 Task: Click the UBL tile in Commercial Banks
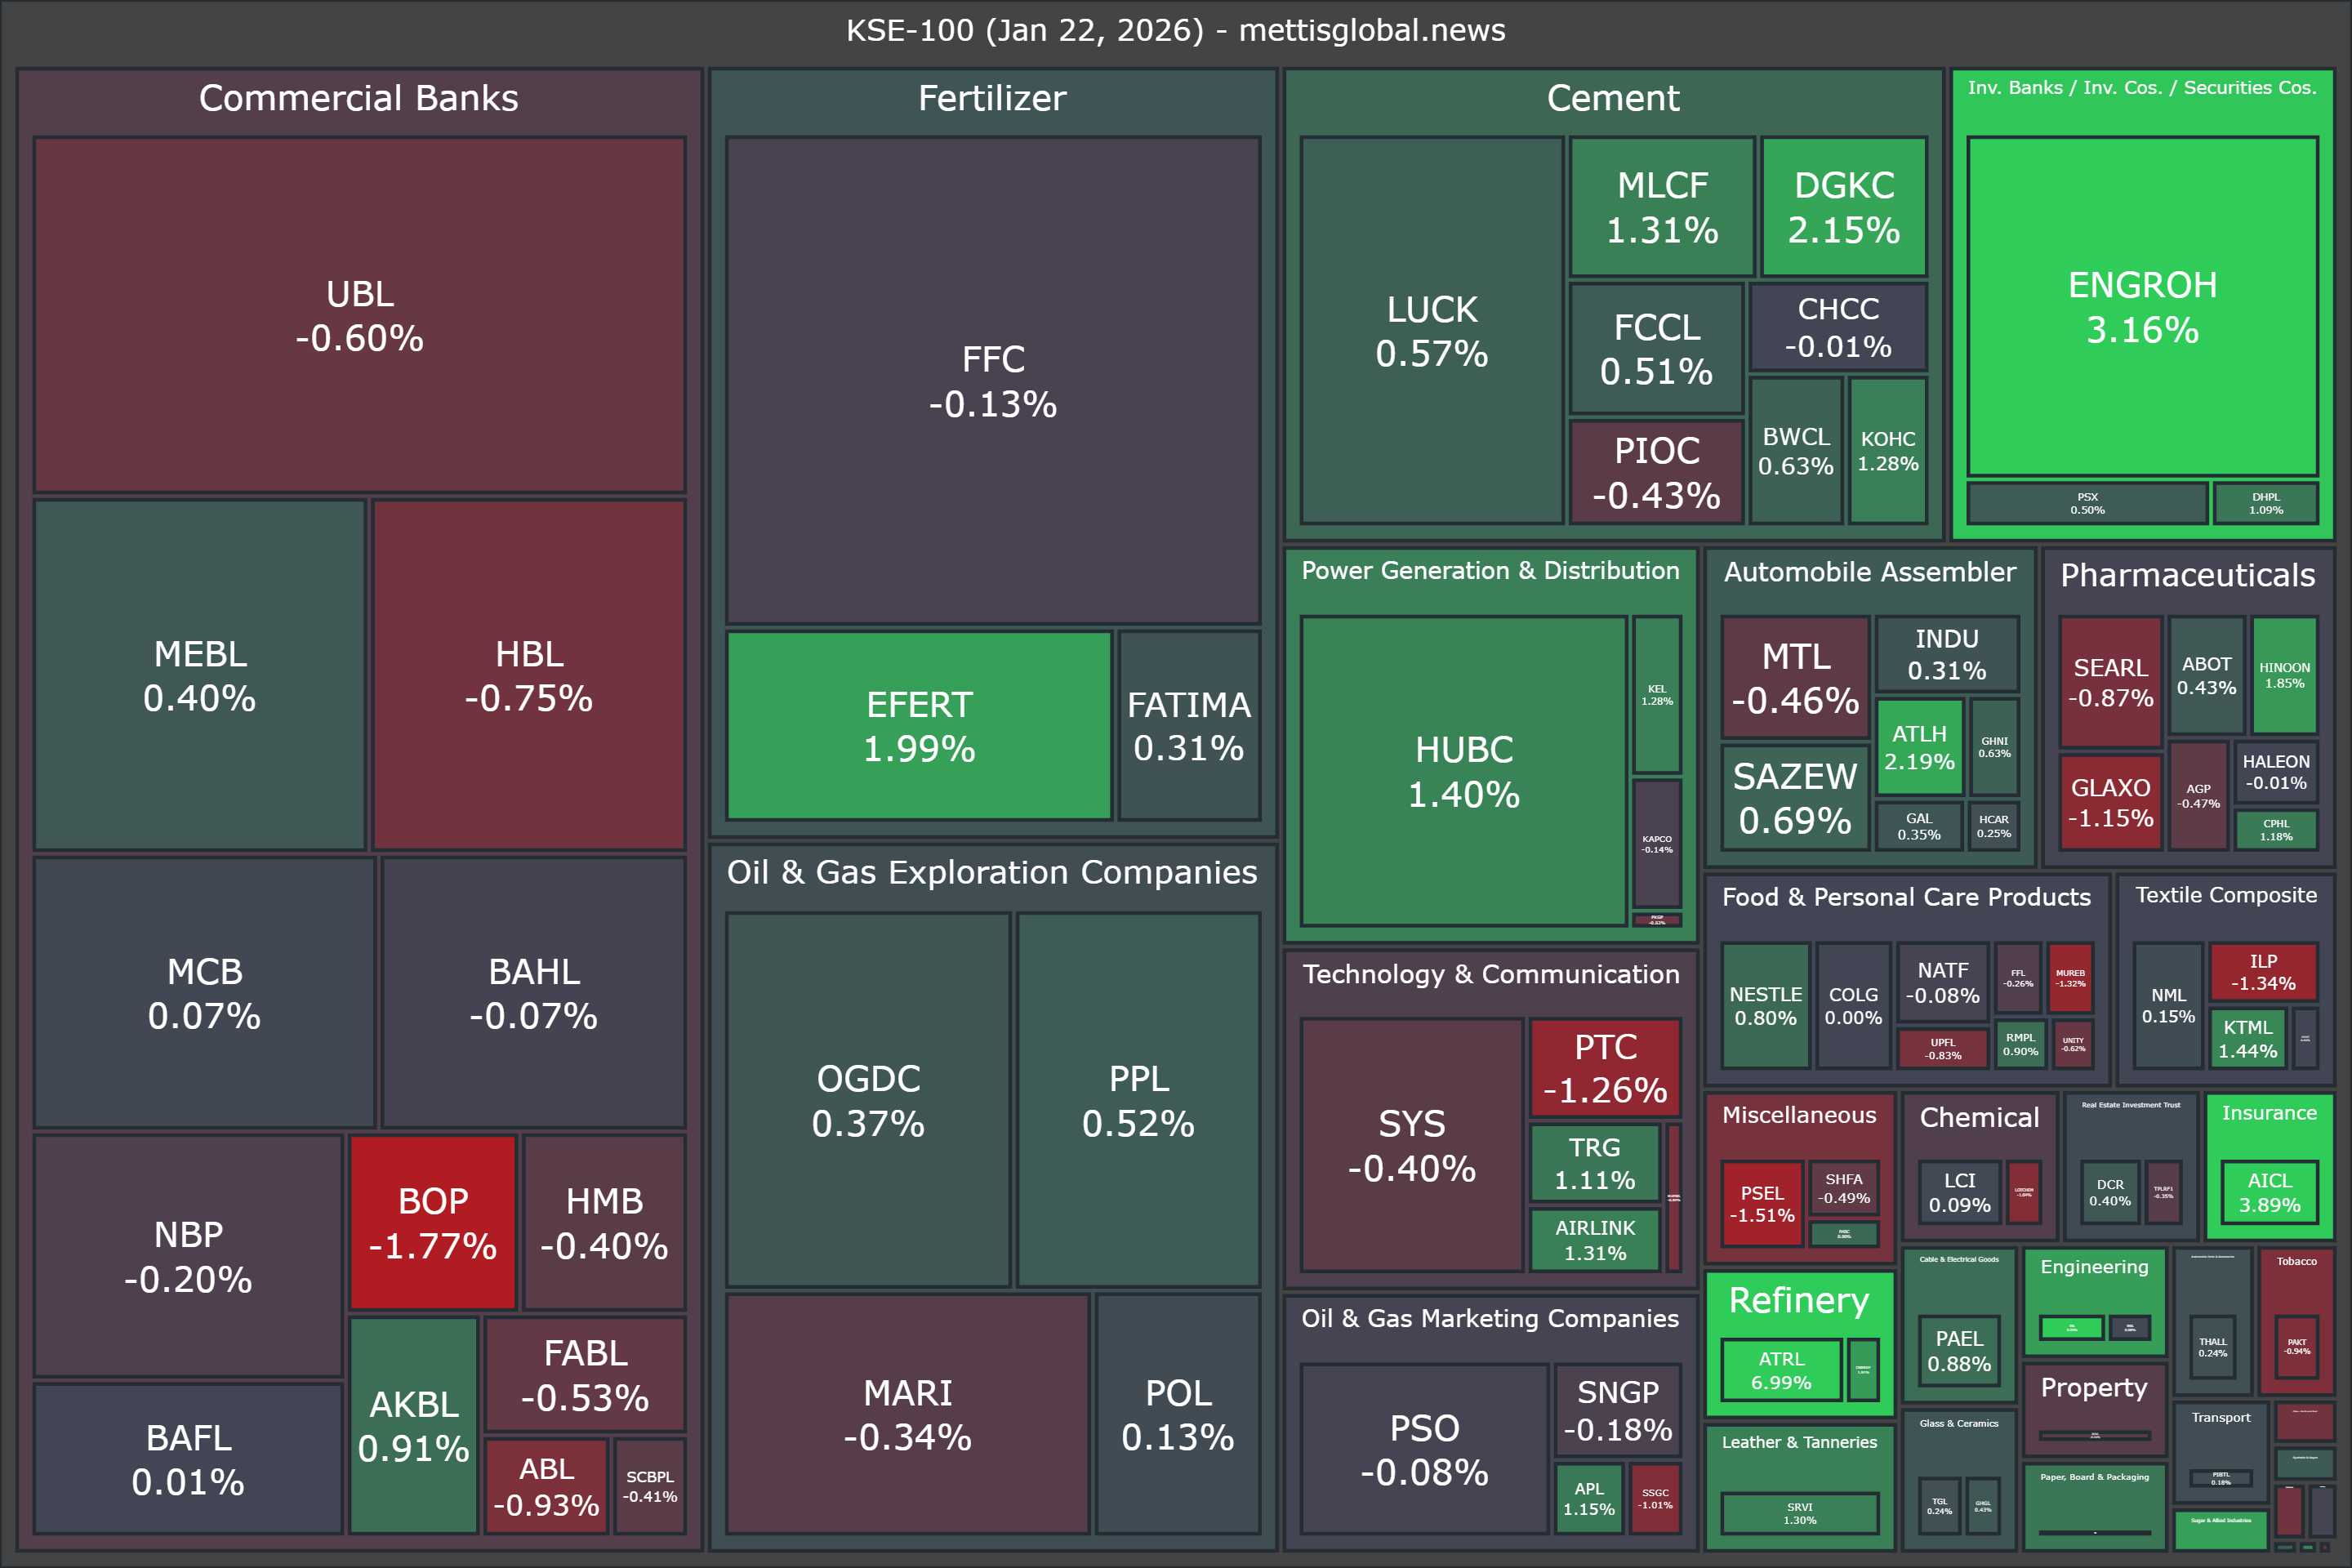click(x=359, y=315)
